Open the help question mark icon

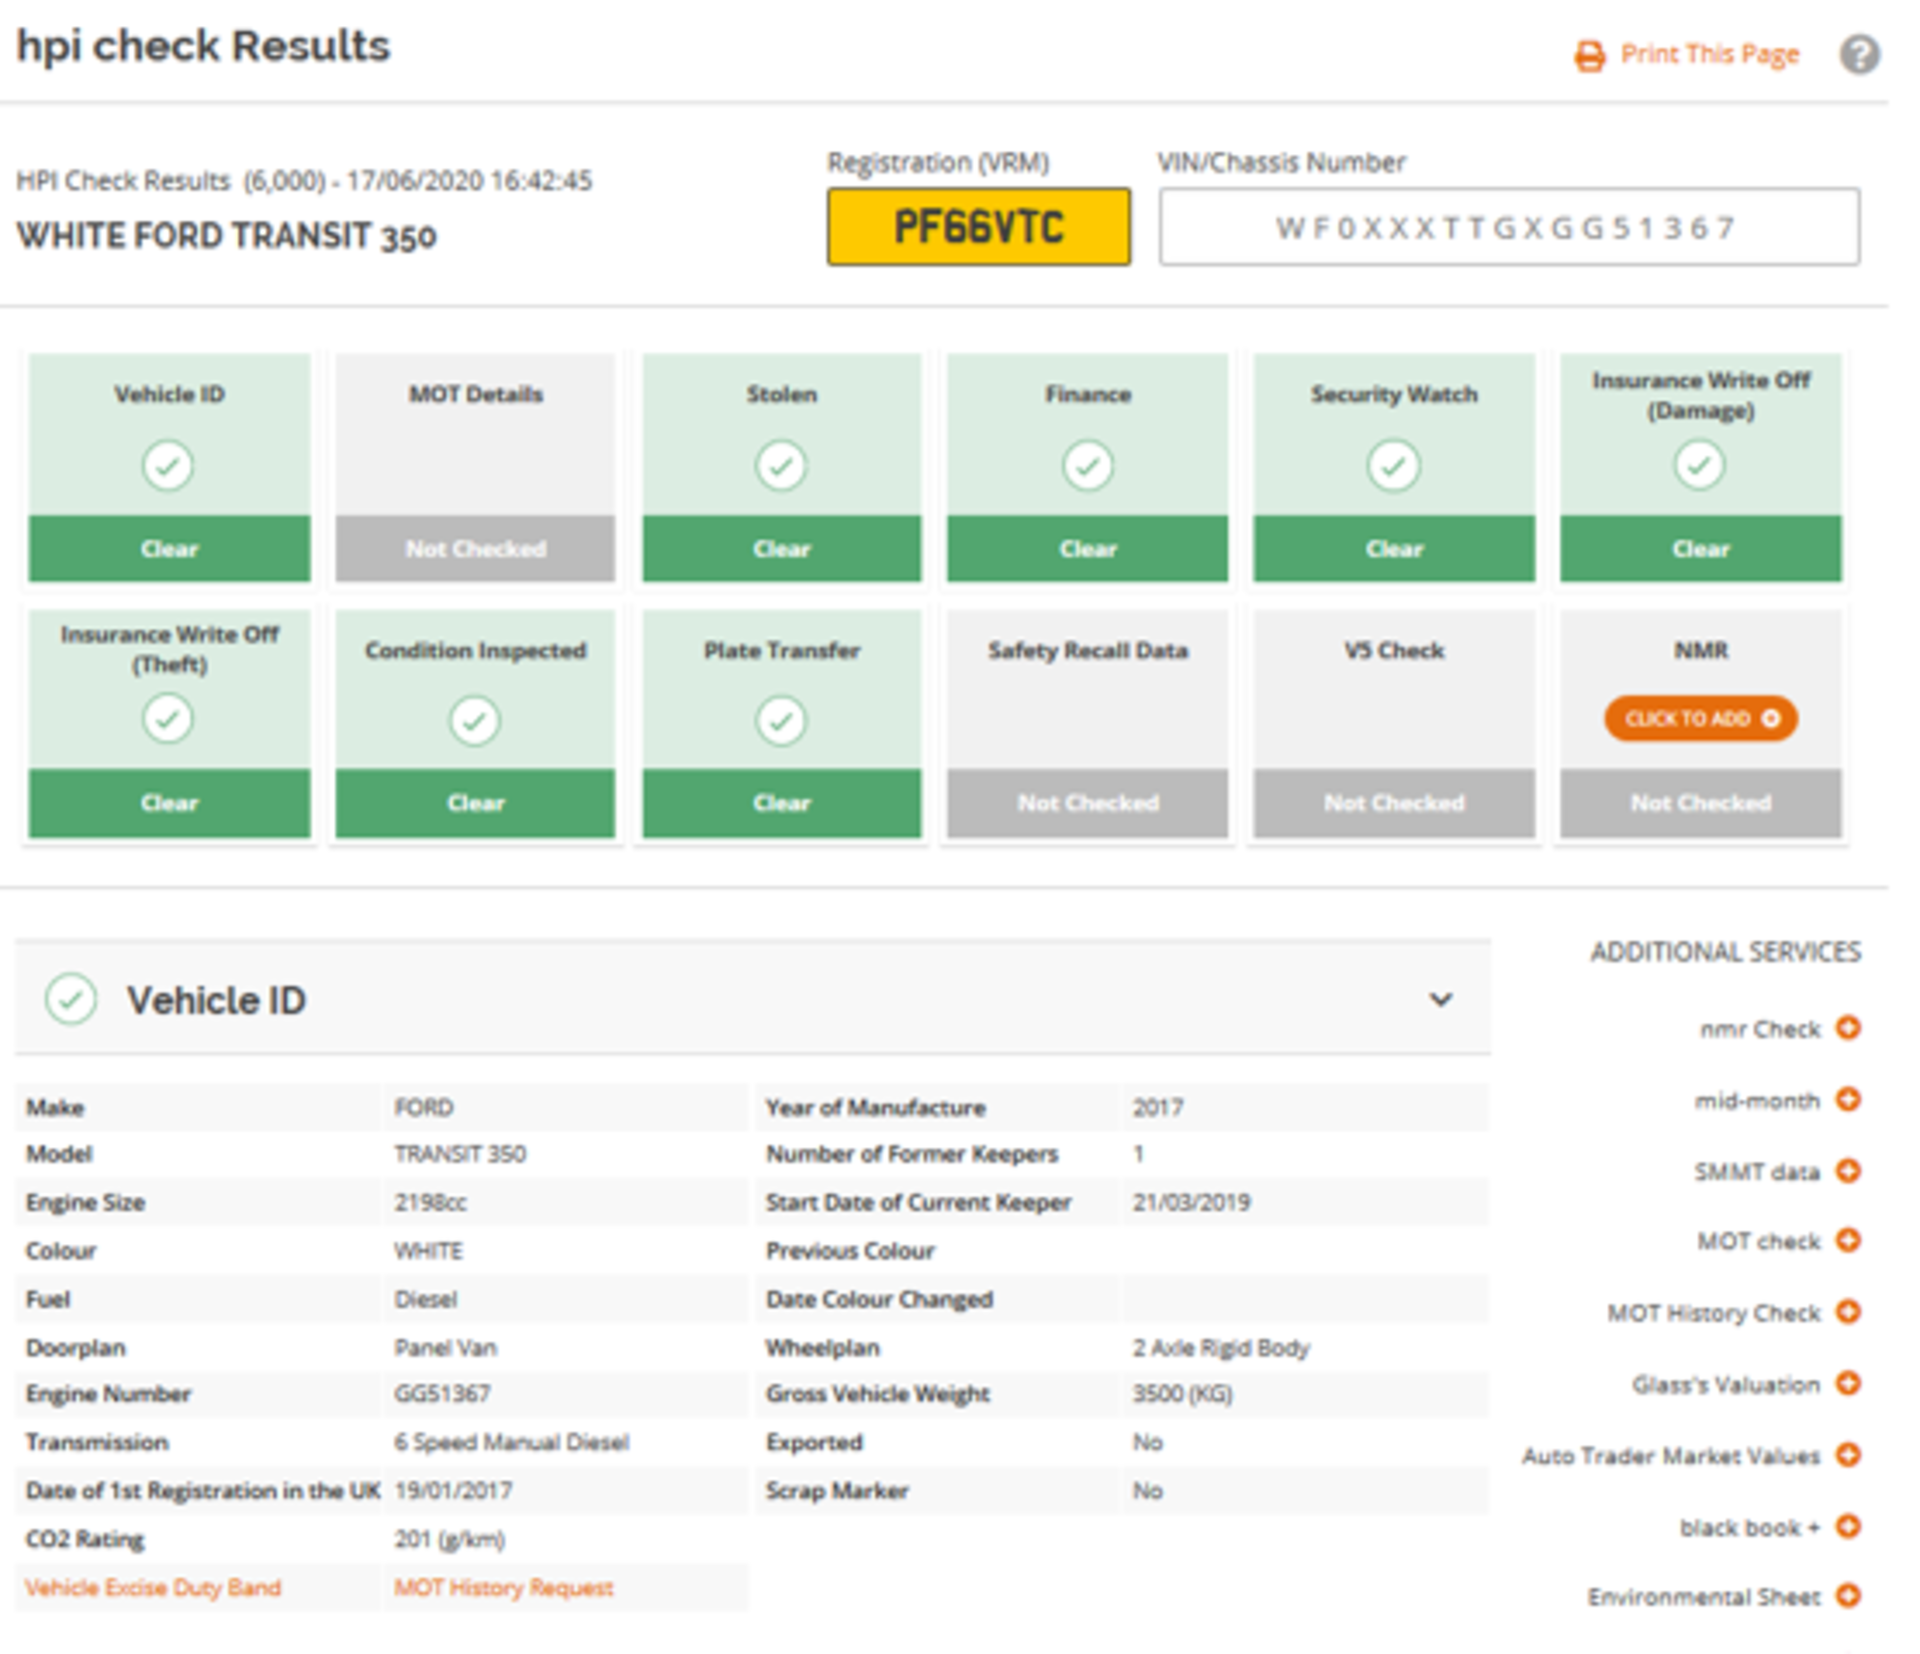coord(1859,54)
